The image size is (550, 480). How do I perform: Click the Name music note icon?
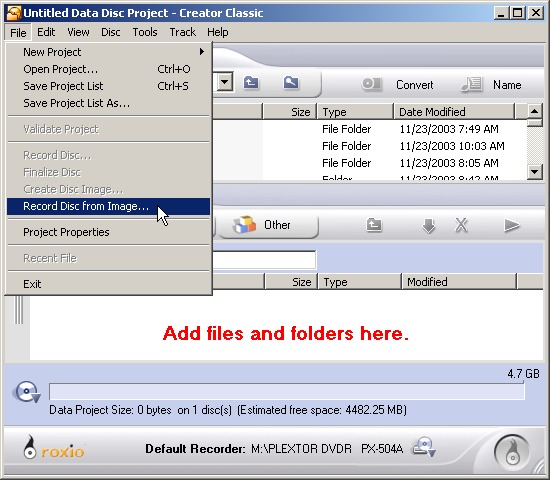[x=472, y=85]
